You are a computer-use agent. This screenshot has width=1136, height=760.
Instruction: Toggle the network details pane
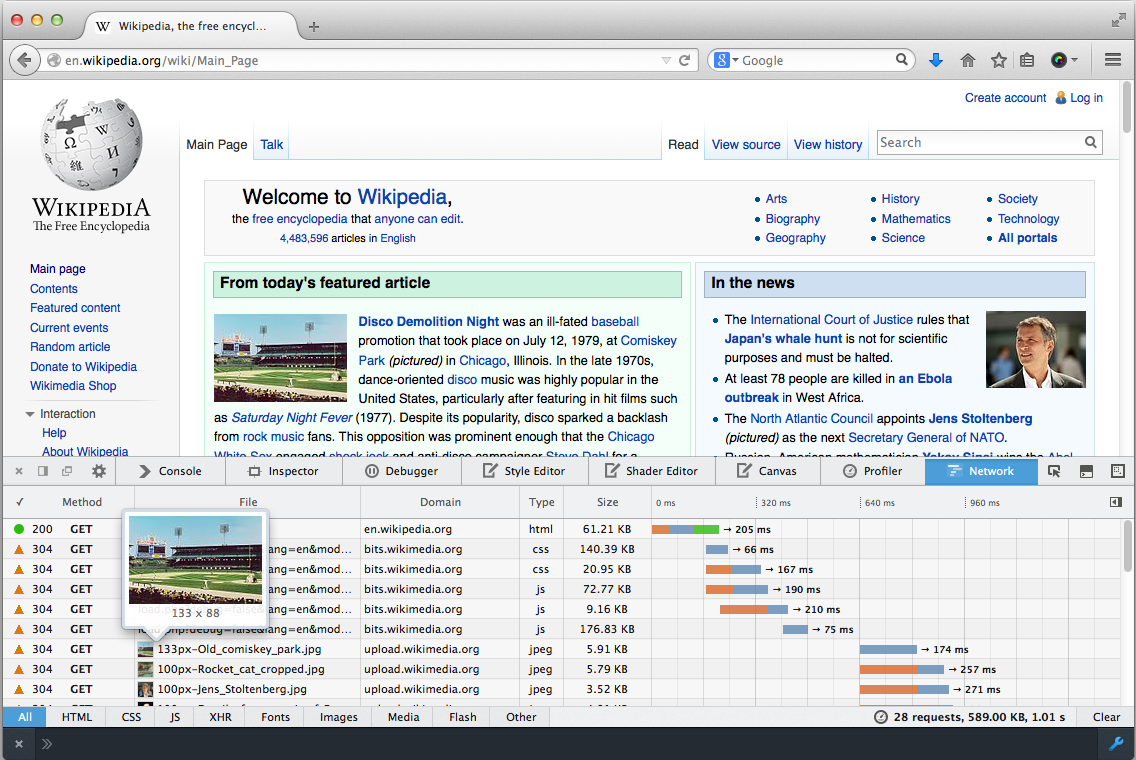coord(1116,502)
